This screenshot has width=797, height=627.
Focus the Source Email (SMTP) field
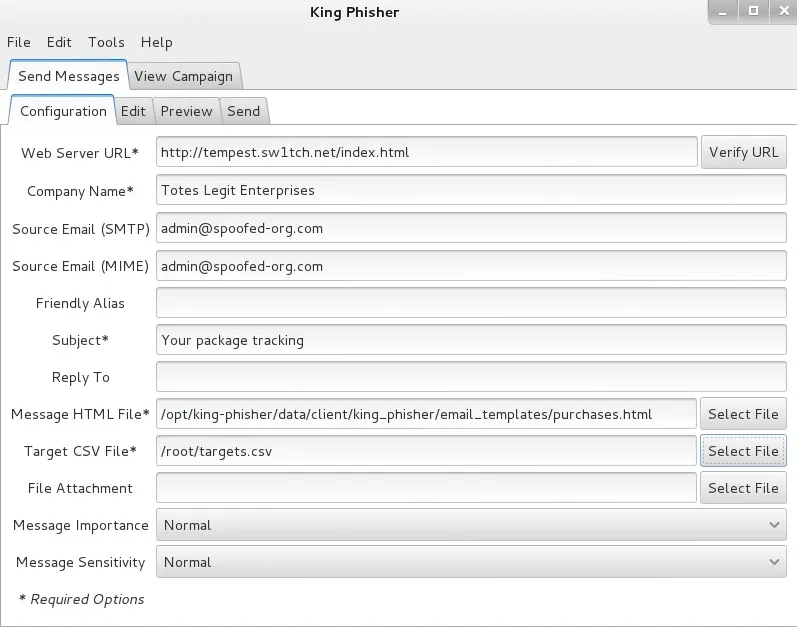471,228
